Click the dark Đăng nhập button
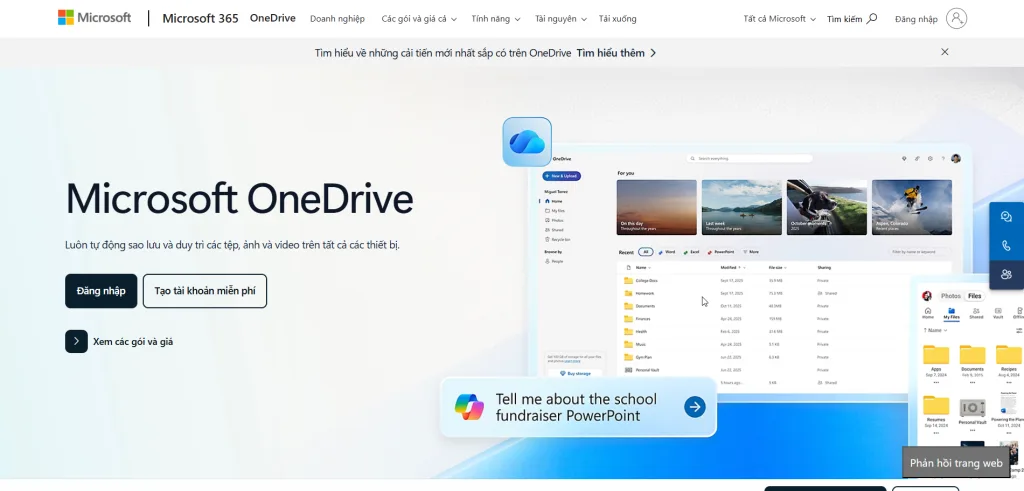The image size is (1024, 491). tap(101, 291)
